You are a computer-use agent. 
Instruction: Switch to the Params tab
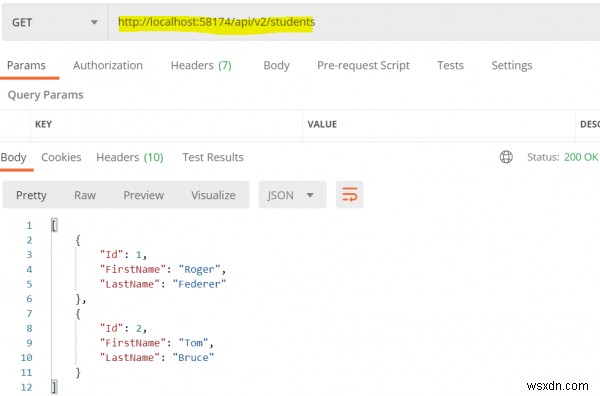[x=26, y=65]
